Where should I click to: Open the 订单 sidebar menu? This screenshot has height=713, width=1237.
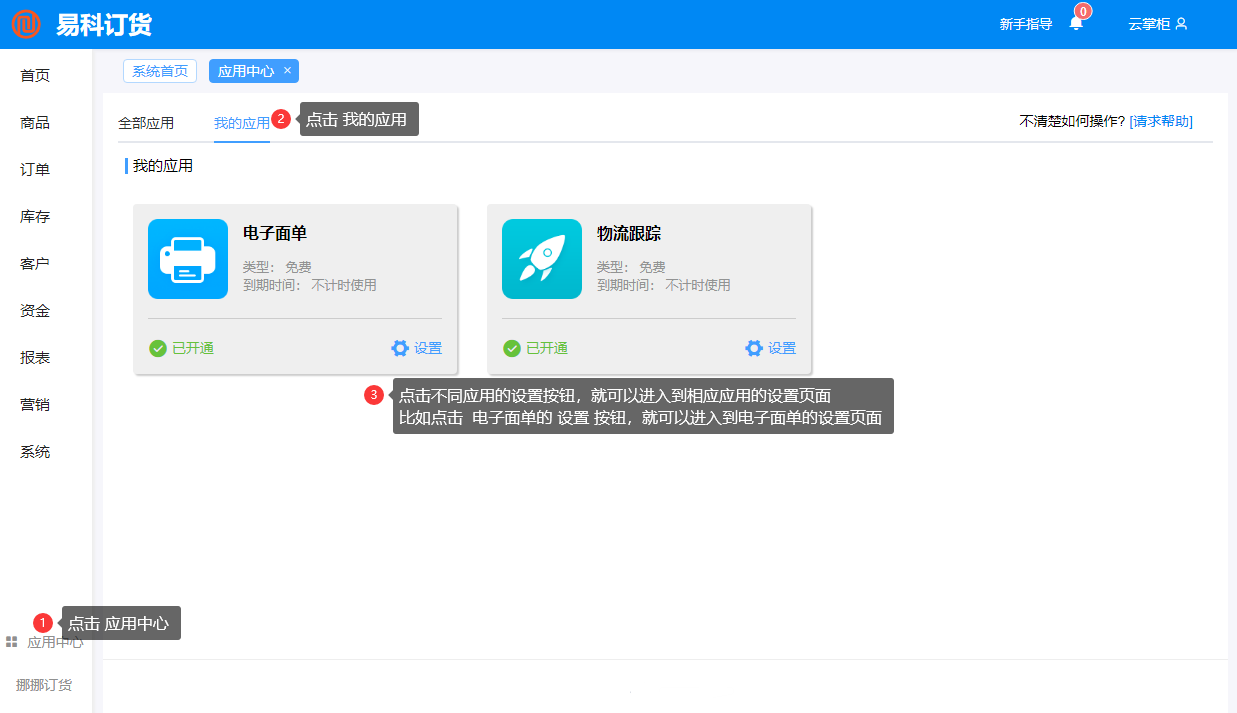coord(35,170)
